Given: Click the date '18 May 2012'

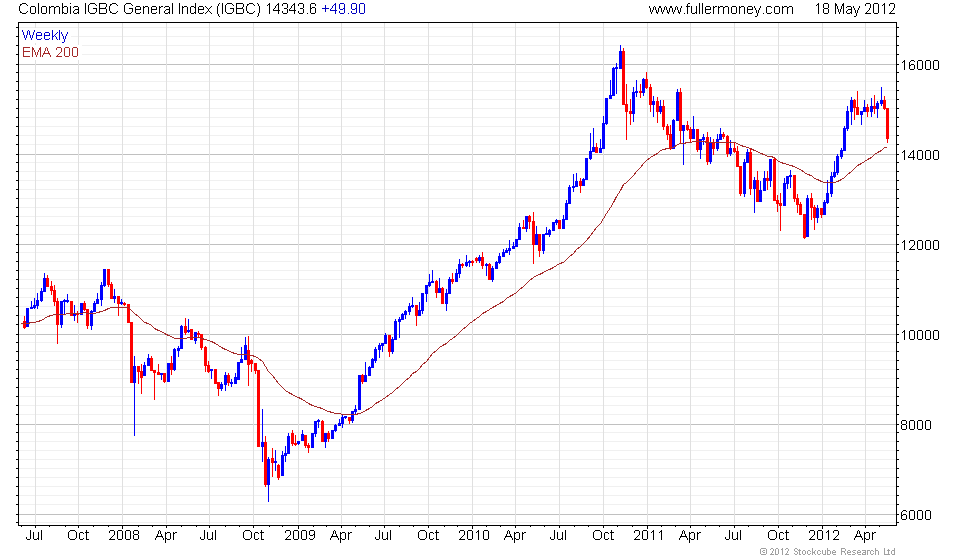Looking at the screenshot, I should tap(855, 9).
